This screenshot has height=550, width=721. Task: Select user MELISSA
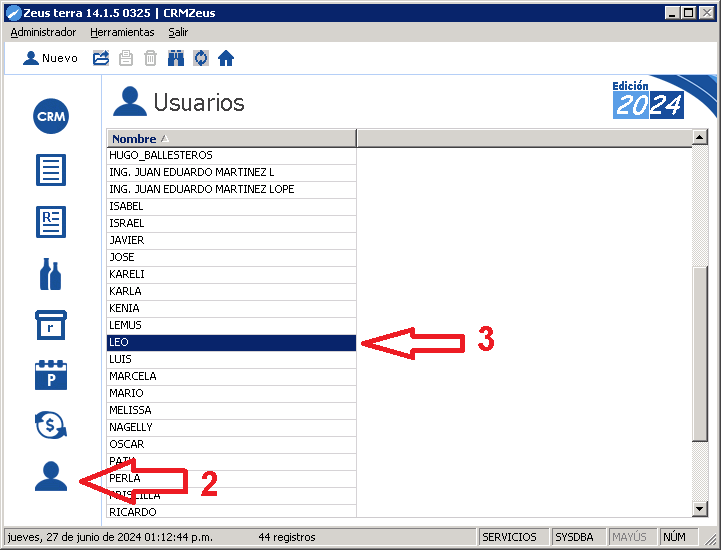[232, 411]
